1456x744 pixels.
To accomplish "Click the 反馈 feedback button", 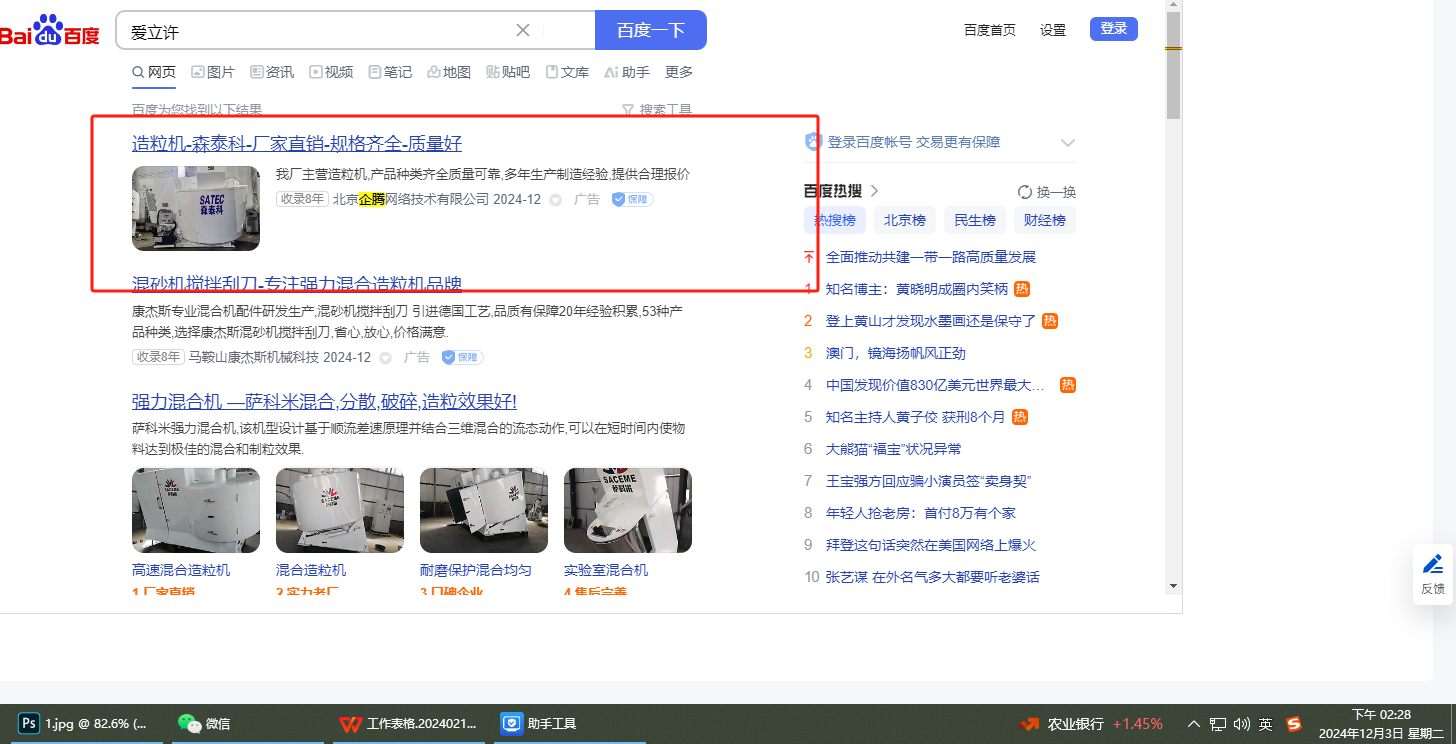I will 1433,574.
